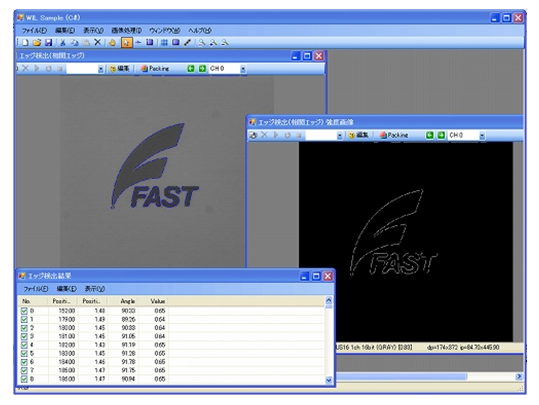This screenshot has width=539, height=405.
Task: Uncheck result row No. 4 checkbox
Action: pyautogui.click(x=24, y=345)
